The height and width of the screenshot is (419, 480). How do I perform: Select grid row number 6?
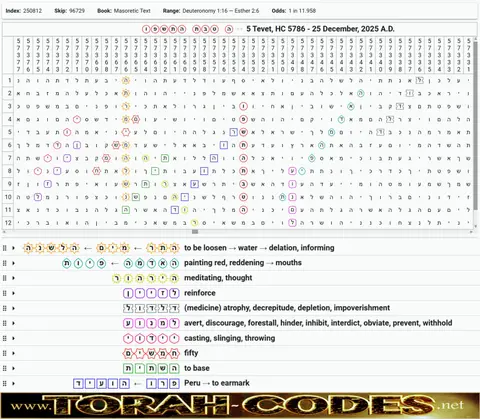point(9,145)
